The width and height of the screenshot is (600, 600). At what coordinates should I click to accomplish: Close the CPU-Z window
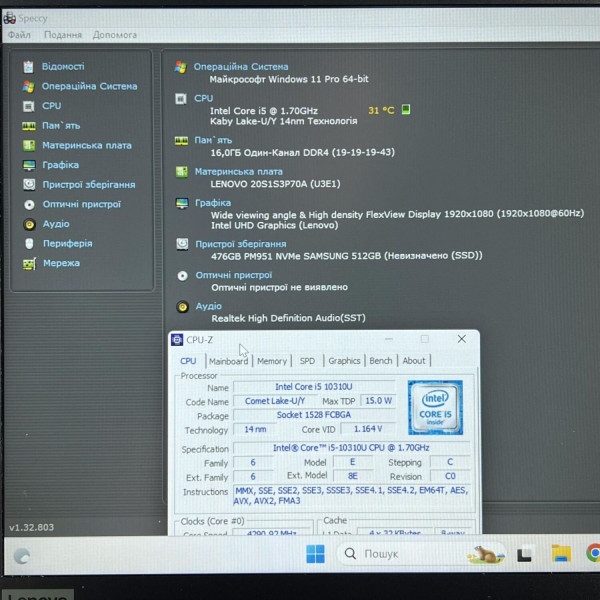461,339
